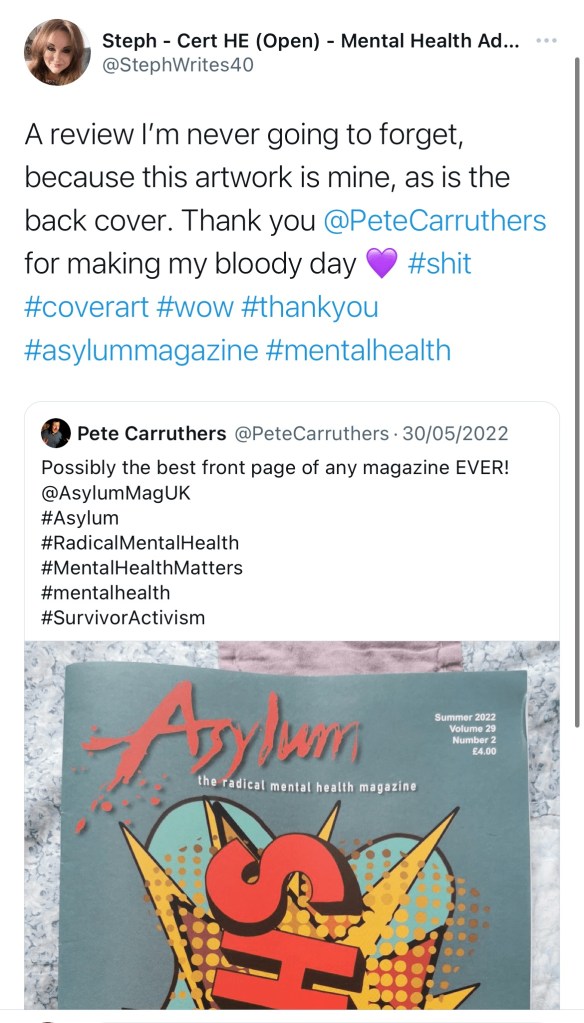The height and width of the screenshot is (1023, 584).
Task: Tap the #mentalhealth hashtag in main tweet
Action: click(358, 350)
